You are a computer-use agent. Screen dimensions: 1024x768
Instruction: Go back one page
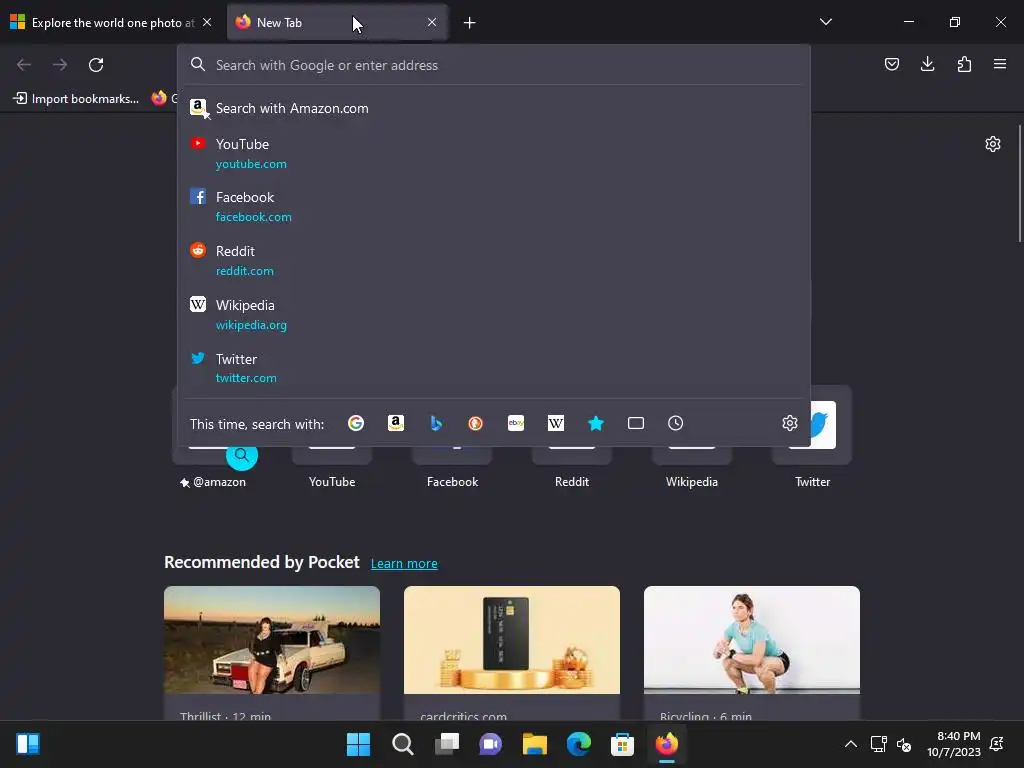click(24, 65)
